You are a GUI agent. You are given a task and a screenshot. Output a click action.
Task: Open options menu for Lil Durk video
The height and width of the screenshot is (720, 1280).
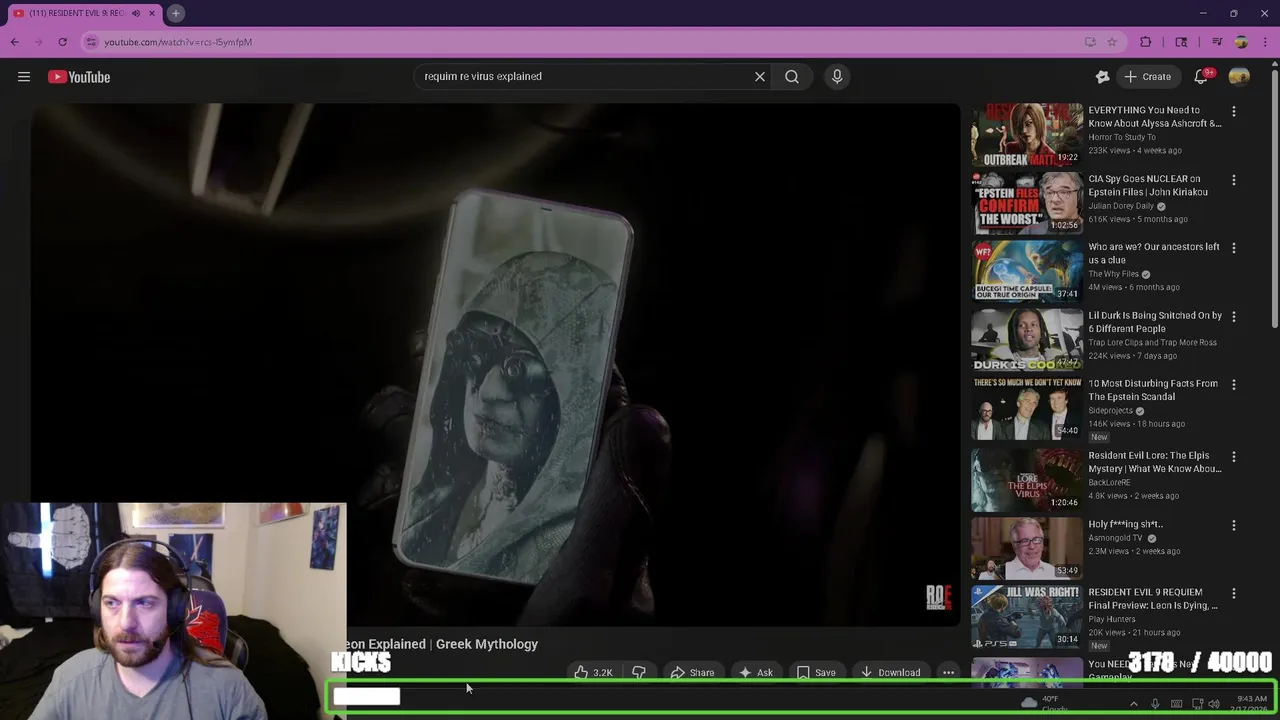click(x=1234, y=317)
